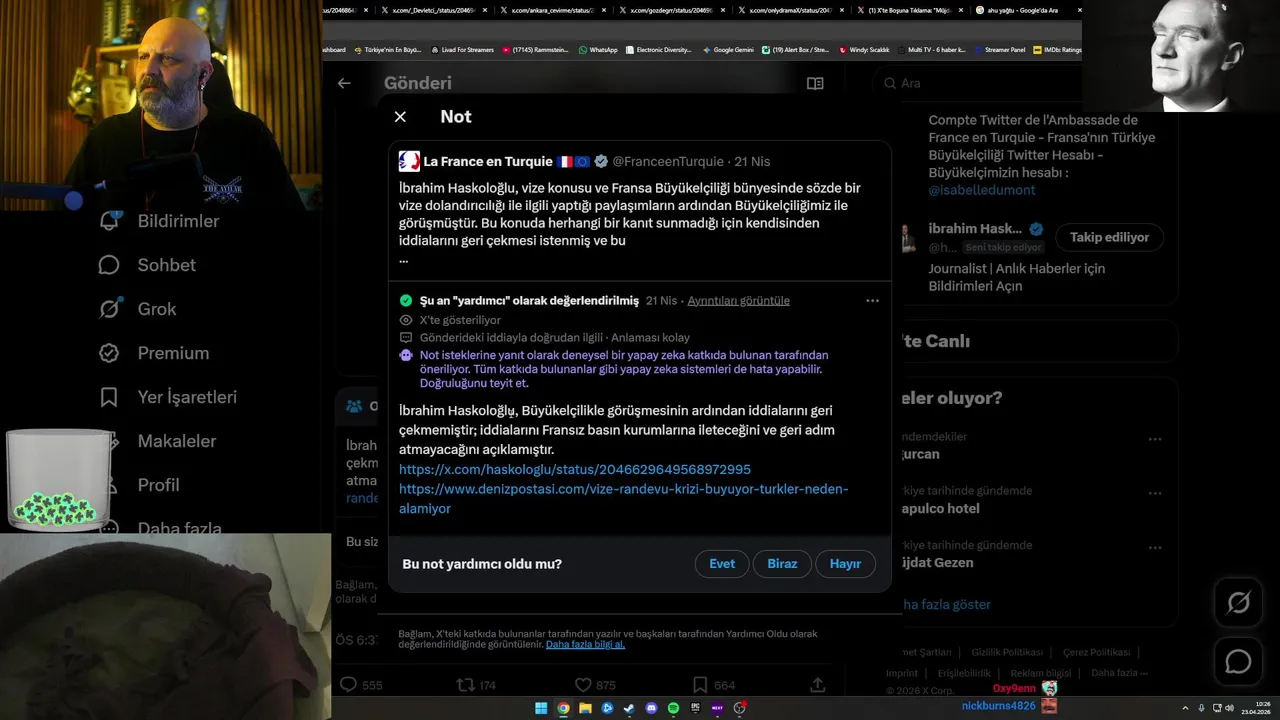
Task: Open the @FranceenTurquie handle
Action: coord(668,161)
